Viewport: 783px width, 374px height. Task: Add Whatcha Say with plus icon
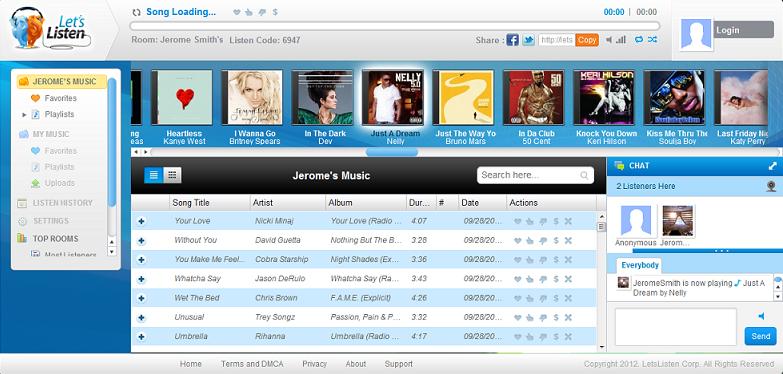[141, 279]
